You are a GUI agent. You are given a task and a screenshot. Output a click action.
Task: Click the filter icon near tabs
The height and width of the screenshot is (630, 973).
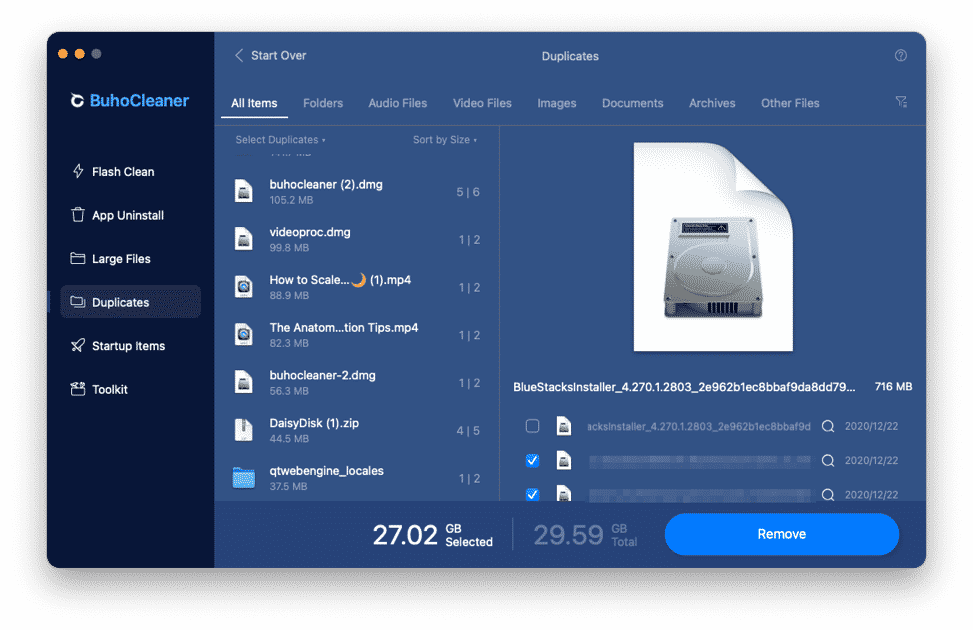coord(900,101)
